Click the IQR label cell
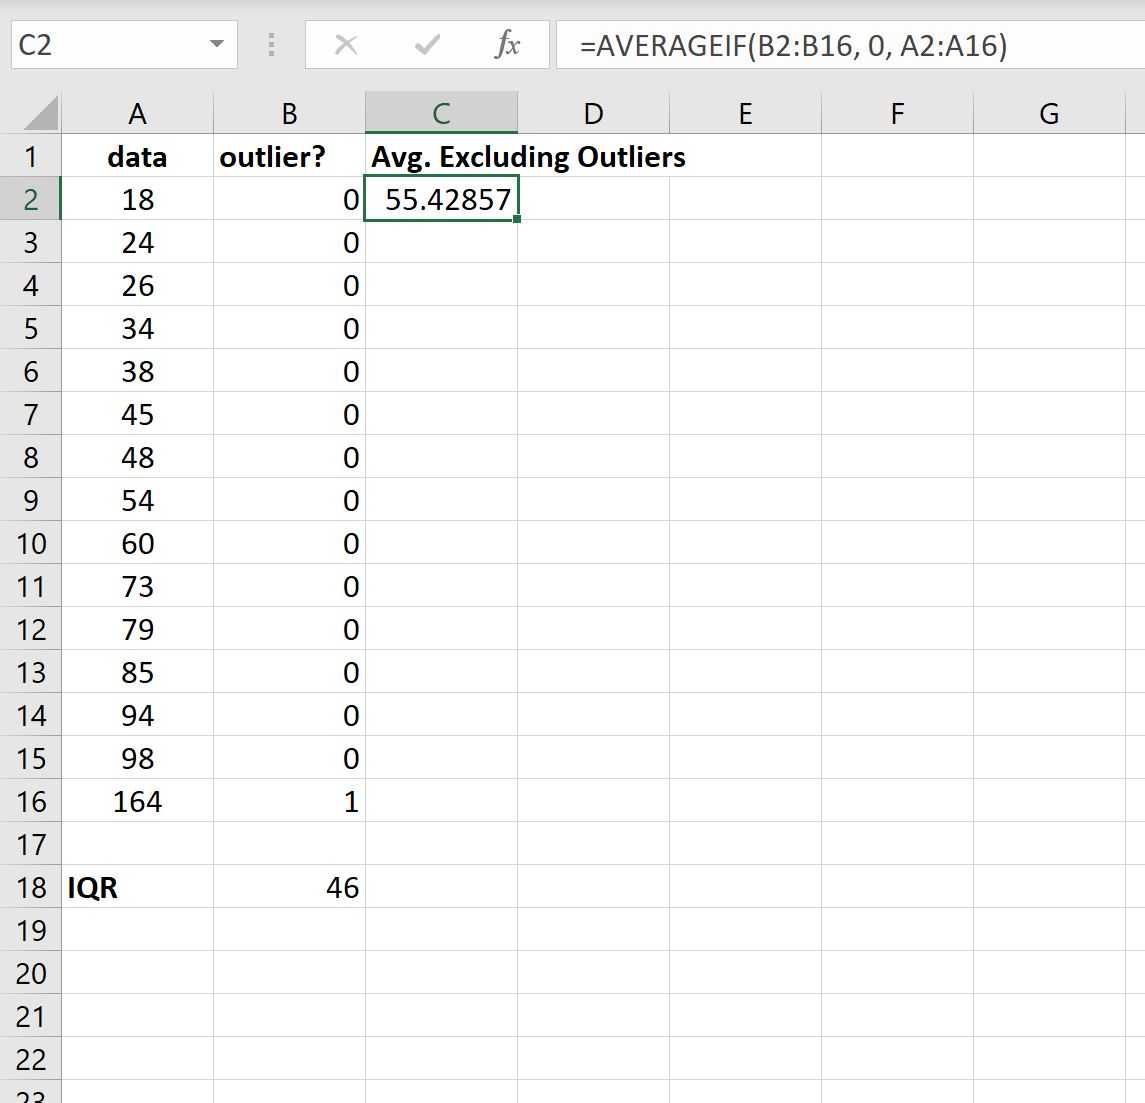This screenshot has width=1145, height=1103. (137, 888)
